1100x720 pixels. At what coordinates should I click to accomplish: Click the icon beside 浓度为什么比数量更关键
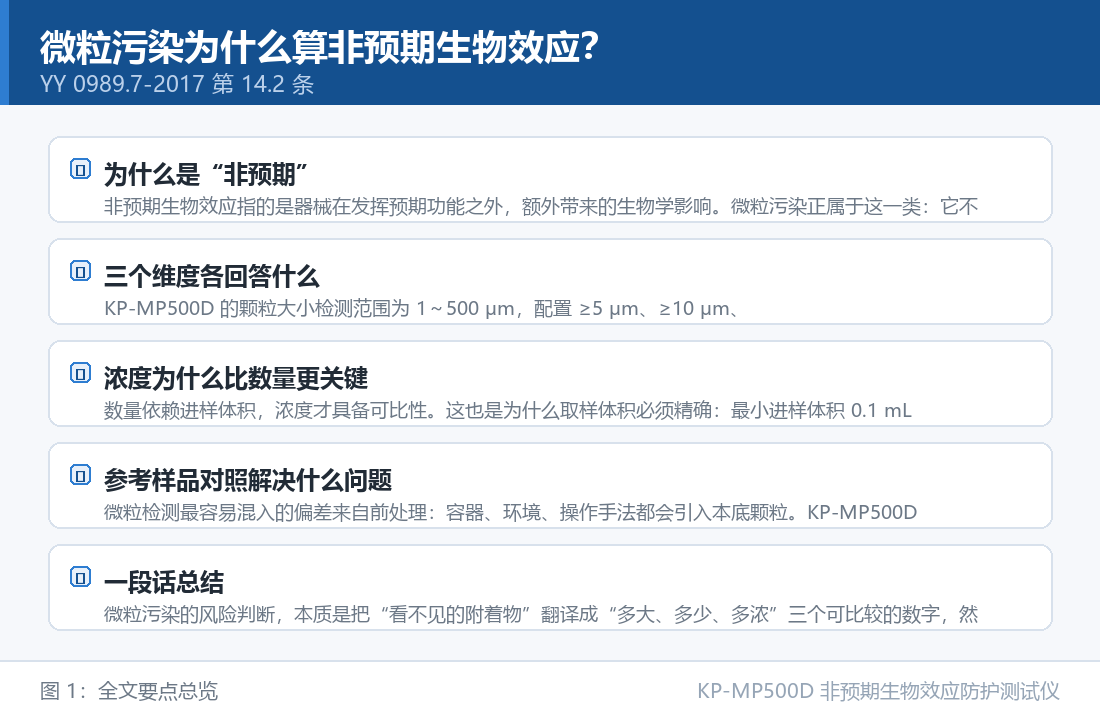[x=81, y=373]
